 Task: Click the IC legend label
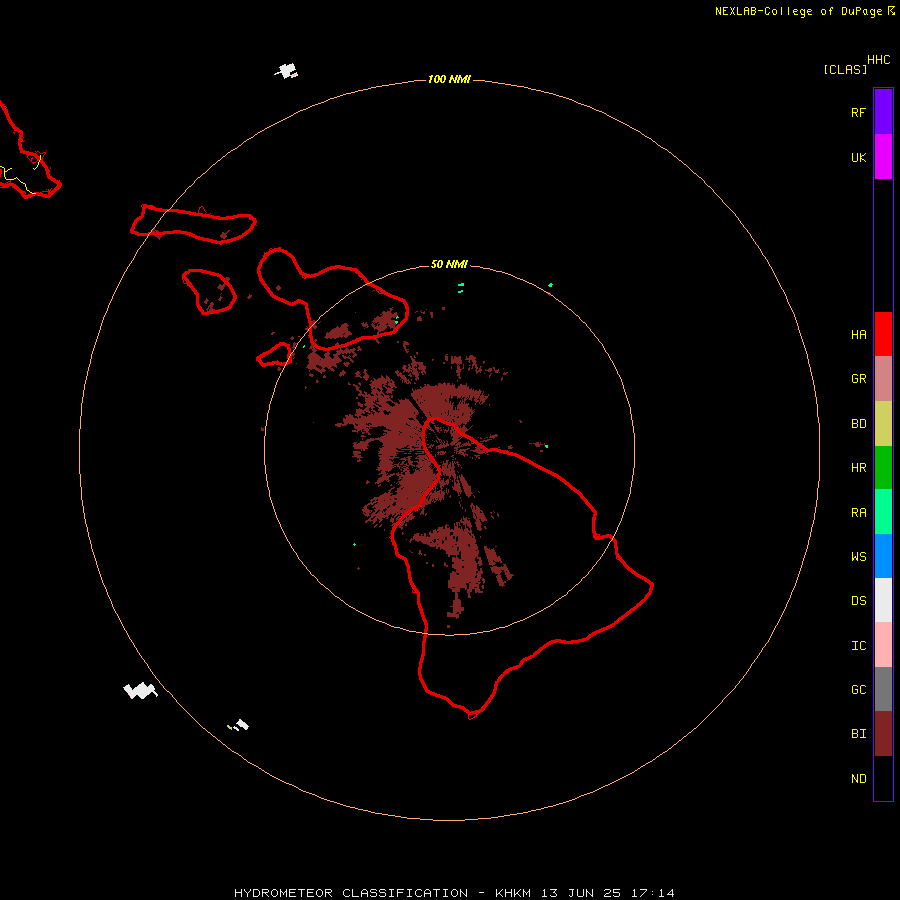858,646
